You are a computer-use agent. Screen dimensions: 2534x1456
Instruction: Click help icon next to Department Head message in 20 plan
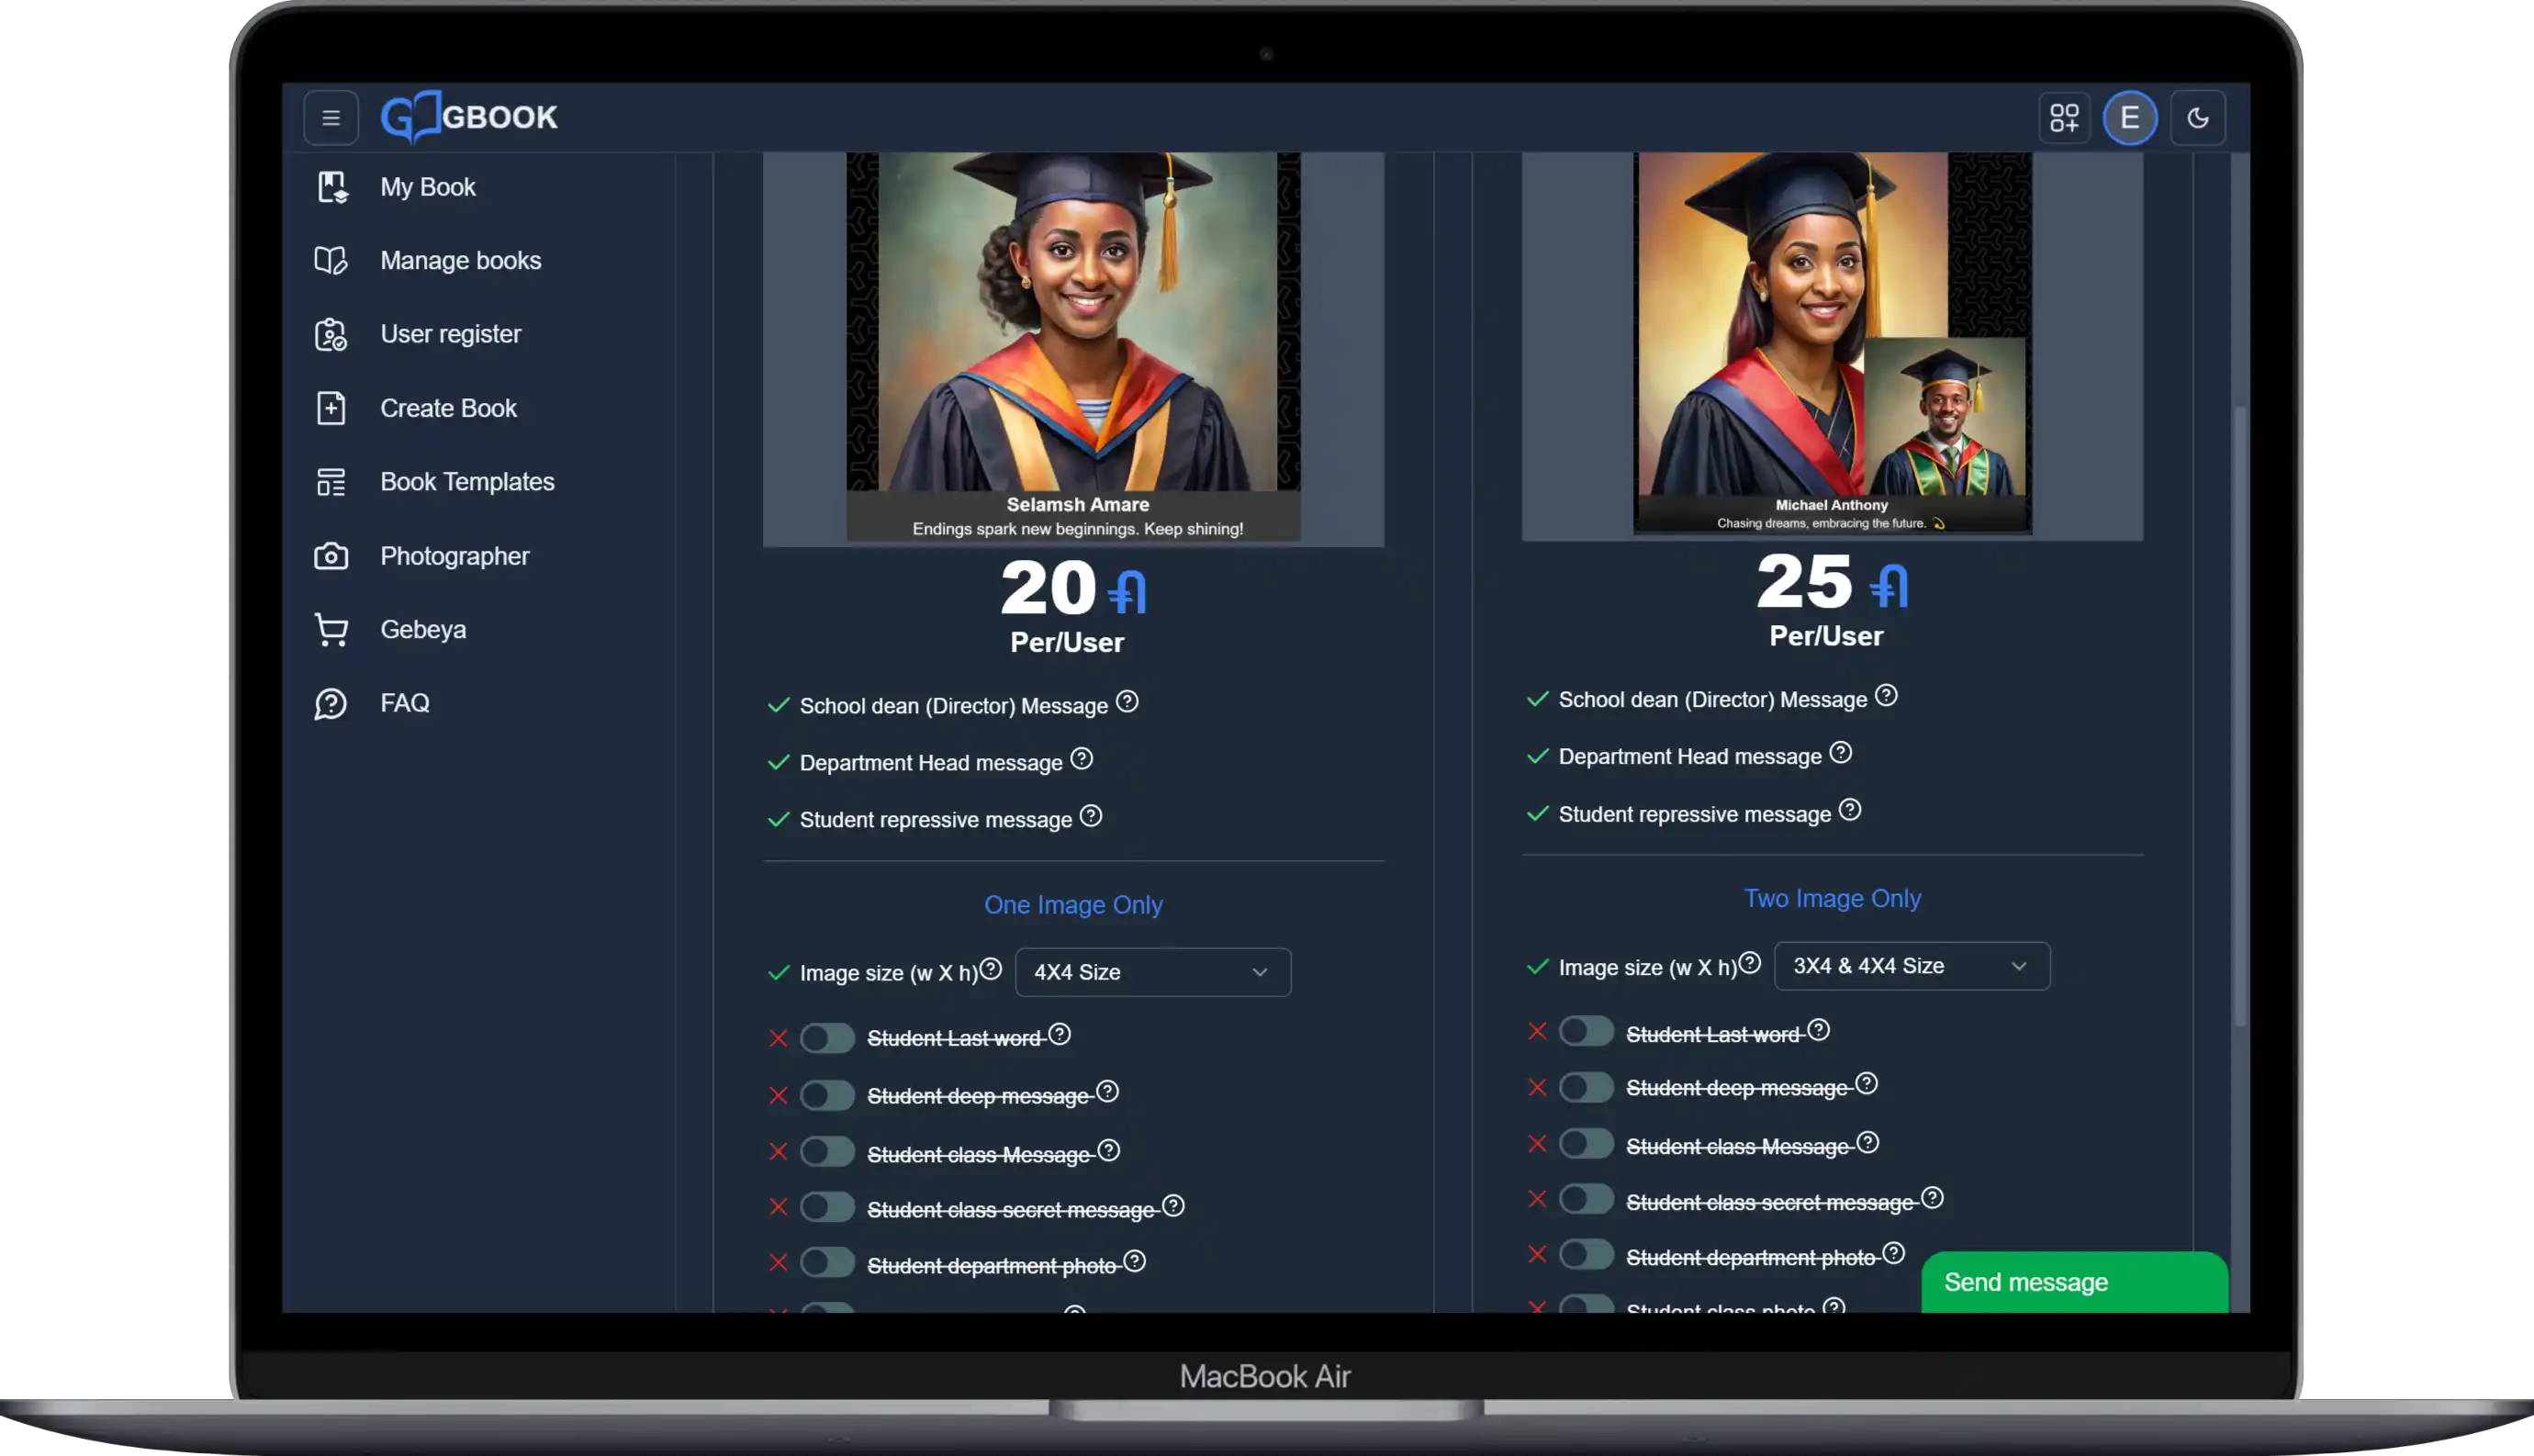tap(1081, 759)
